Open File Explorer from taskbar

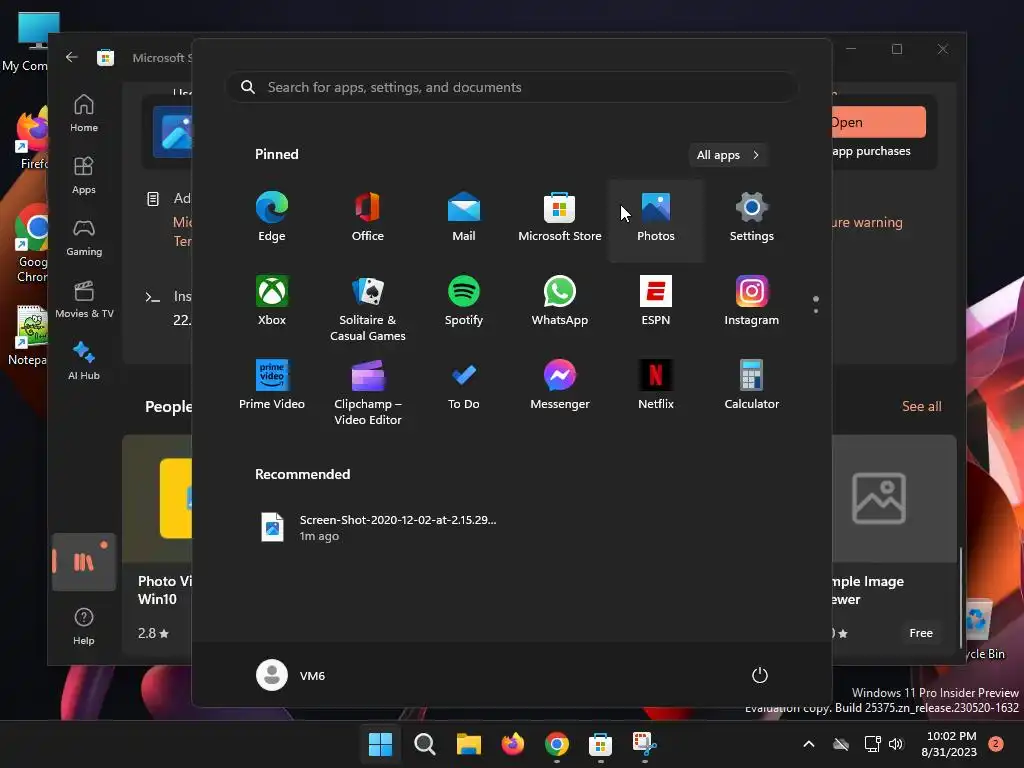click(468, 744)
